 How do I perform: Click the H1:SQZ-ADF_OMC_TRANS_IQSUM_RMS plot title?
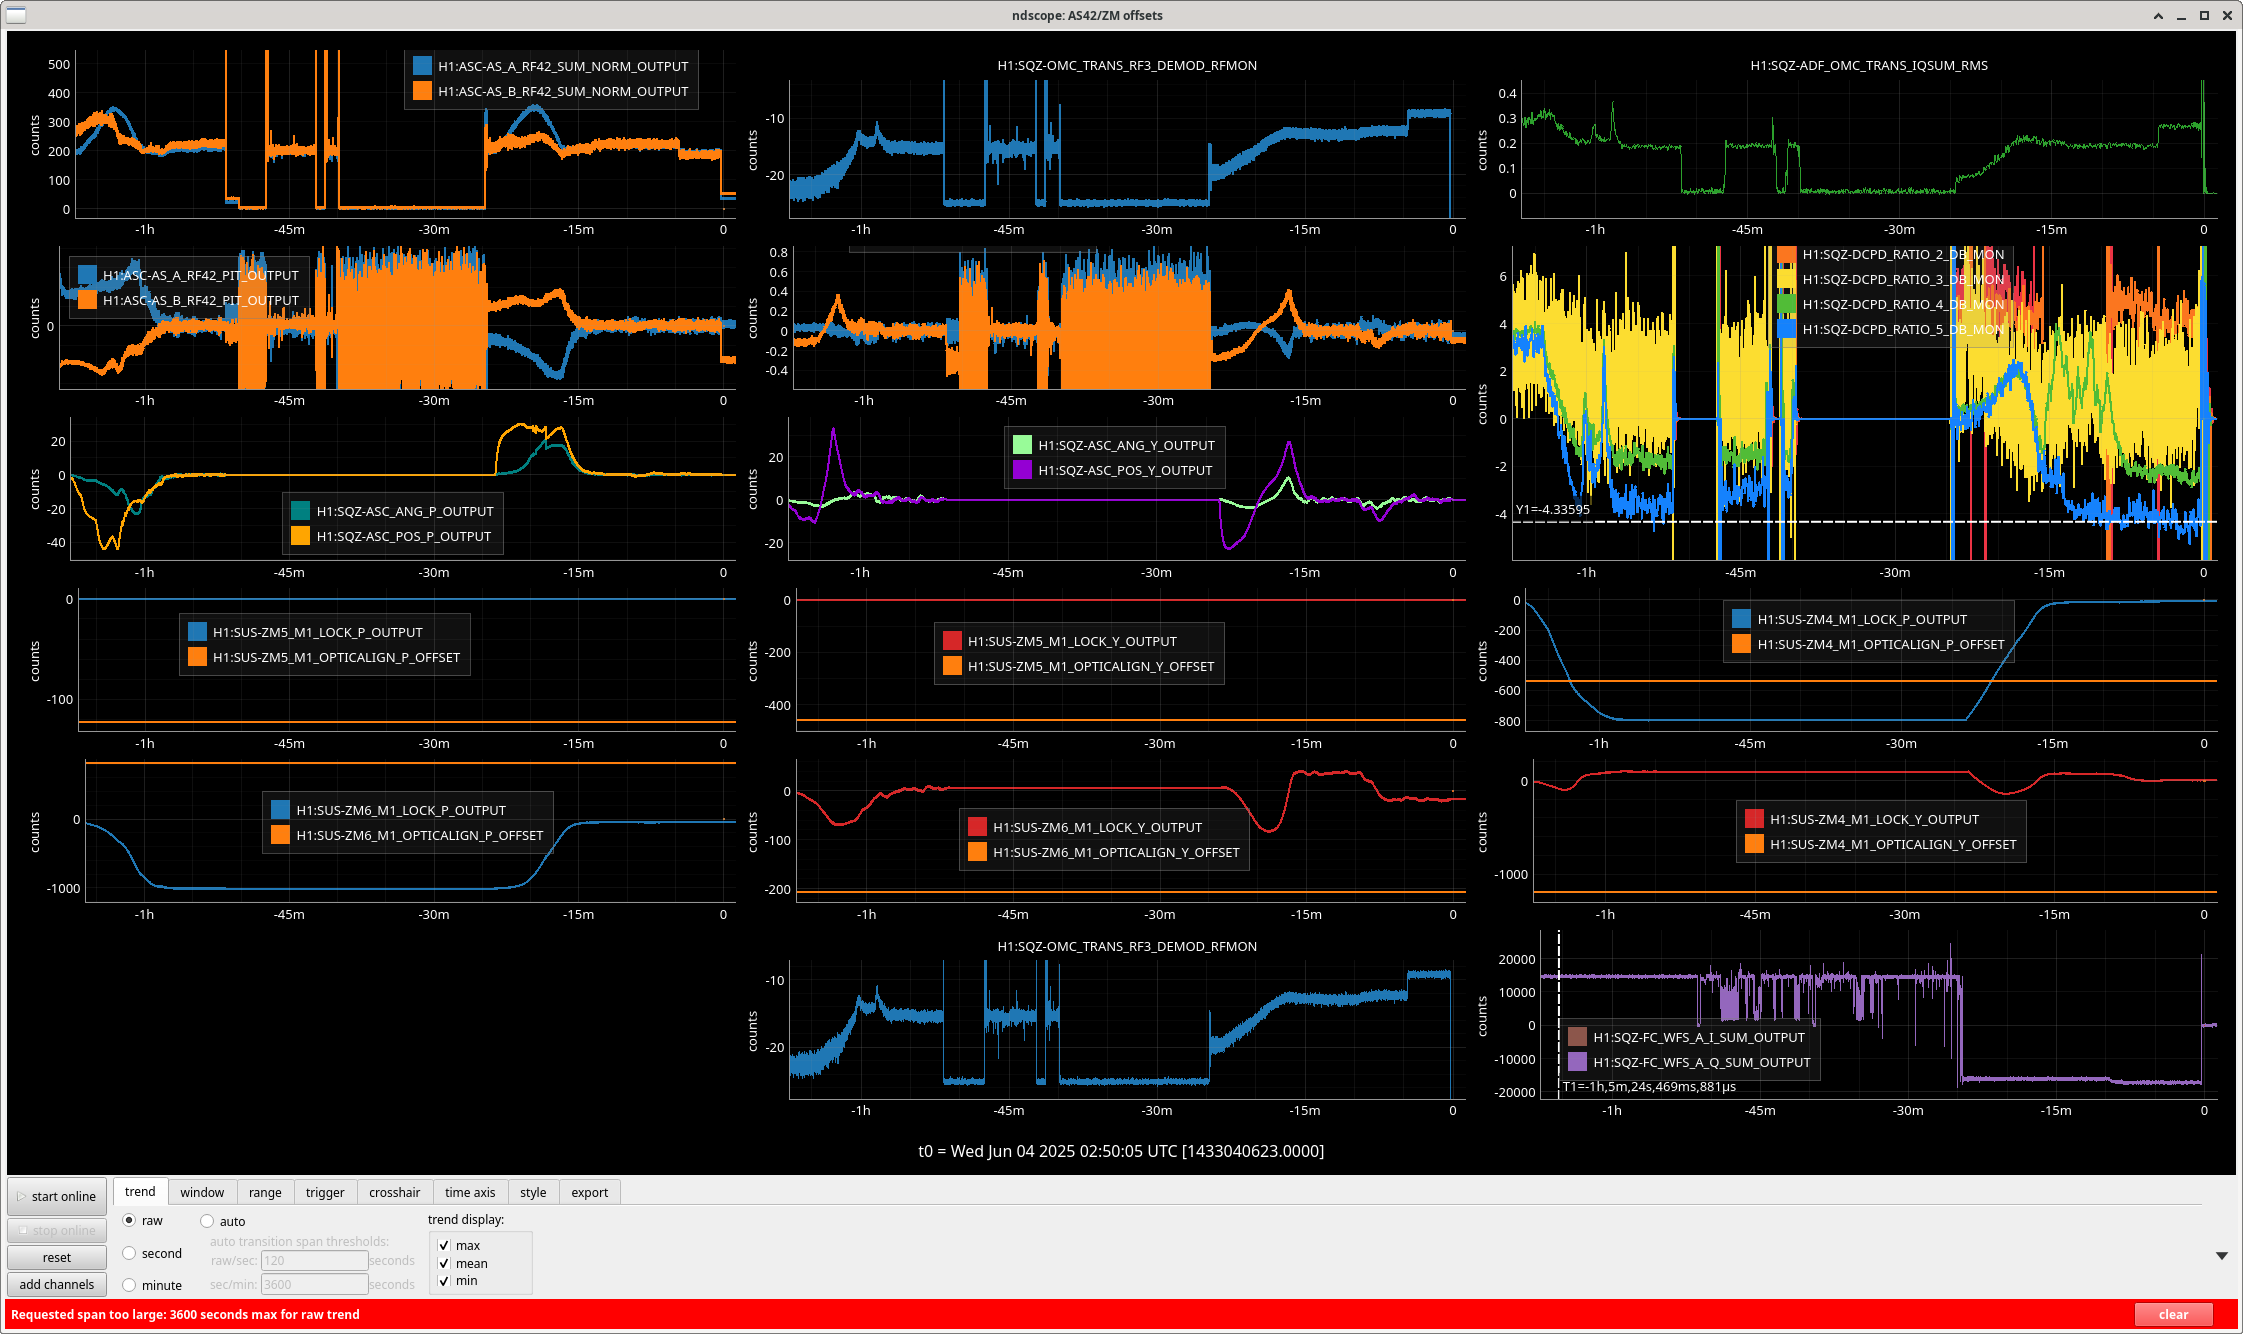[1868, 65]
